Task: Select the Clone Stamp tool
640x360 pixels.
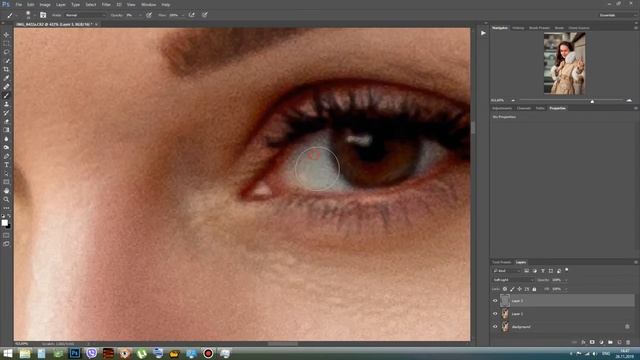Action: point(6,104)
